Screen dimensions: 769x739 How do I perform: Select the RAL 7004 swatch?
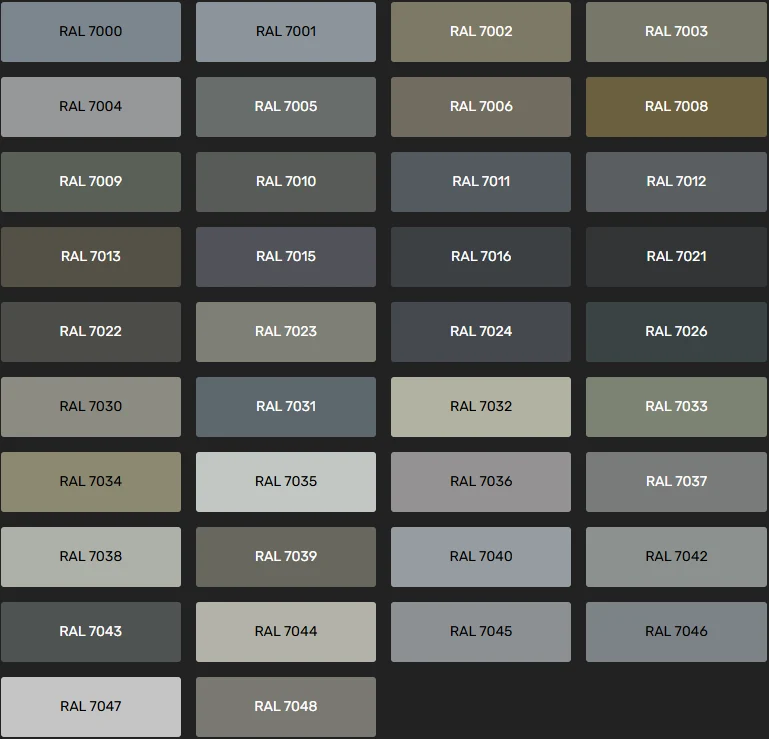pyautogui.click(x=91, y=107)
